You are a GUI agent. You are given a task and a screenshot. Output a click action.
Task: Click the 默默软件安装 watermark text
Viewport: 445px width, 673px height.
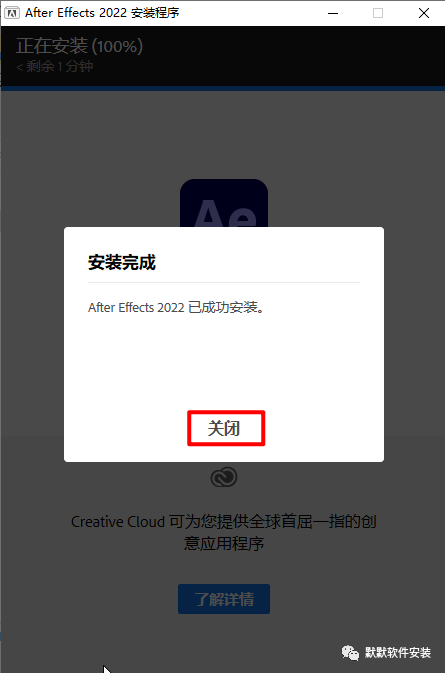click(398, 652)
